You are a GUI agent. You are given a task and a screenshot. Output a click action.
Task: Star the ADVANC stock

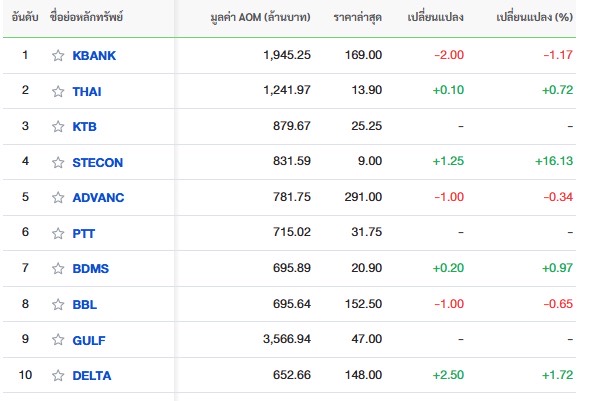[58, 197]
